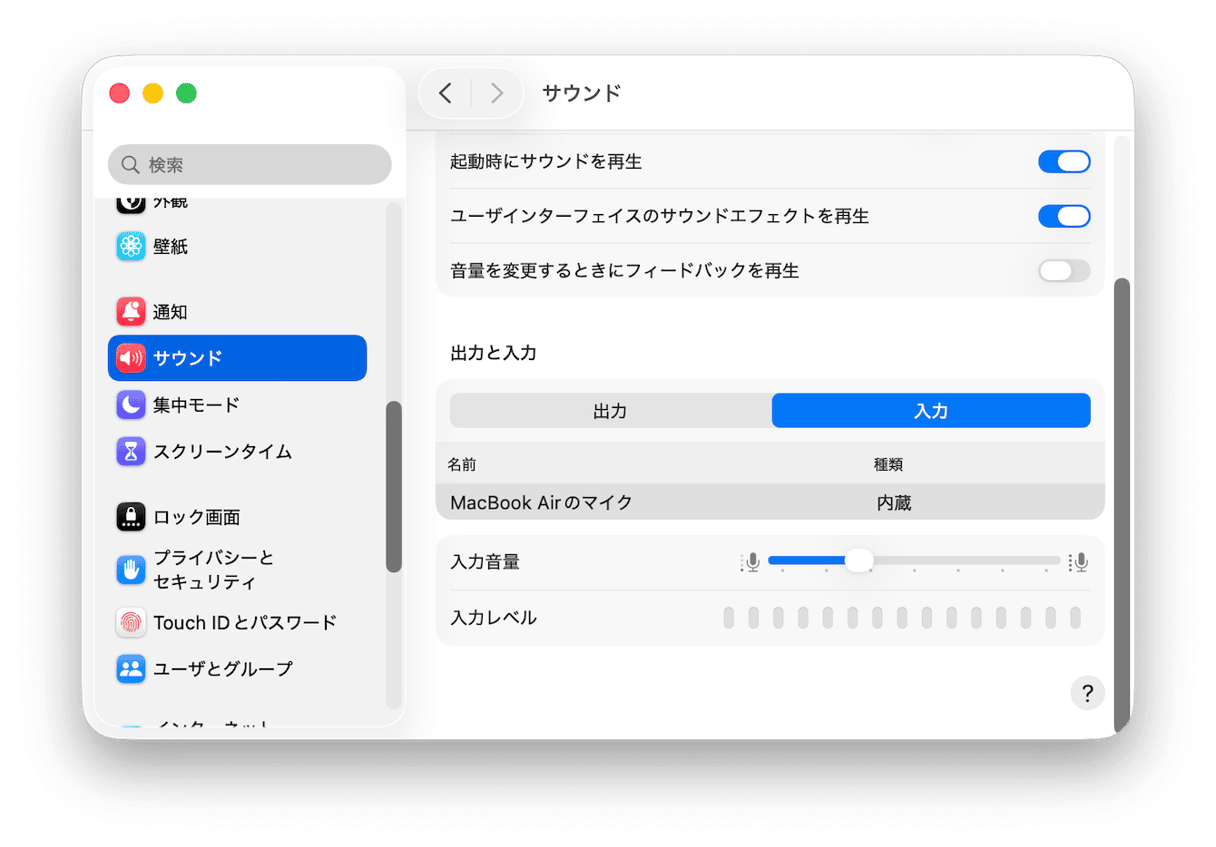Click the green full-screen window button

[186, 93]
